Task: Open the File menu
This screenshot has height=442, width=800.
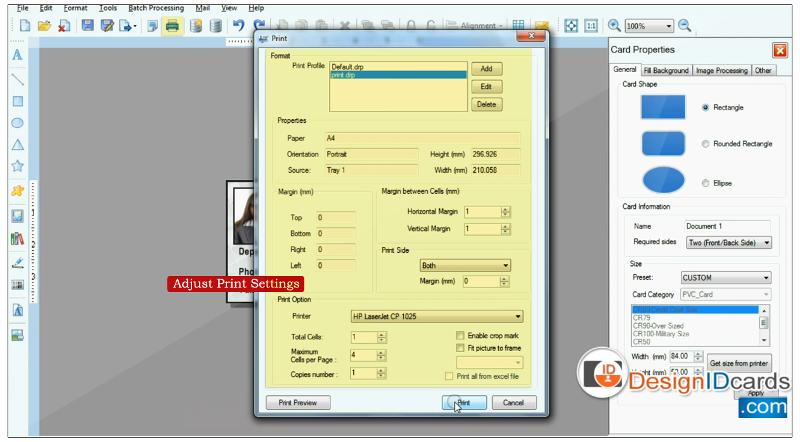Action: pyautogui.click(x=22, y=8)
